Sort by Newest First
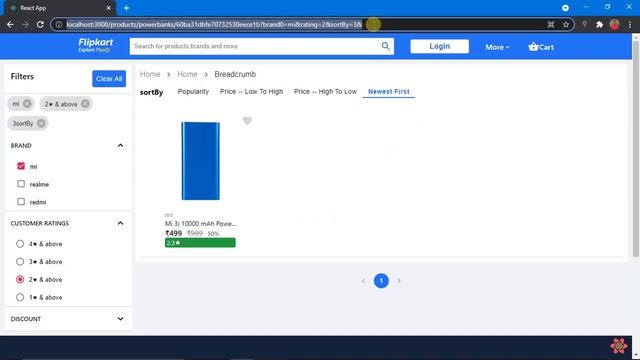Screen dimensions: 640x360 coord(389,91)
